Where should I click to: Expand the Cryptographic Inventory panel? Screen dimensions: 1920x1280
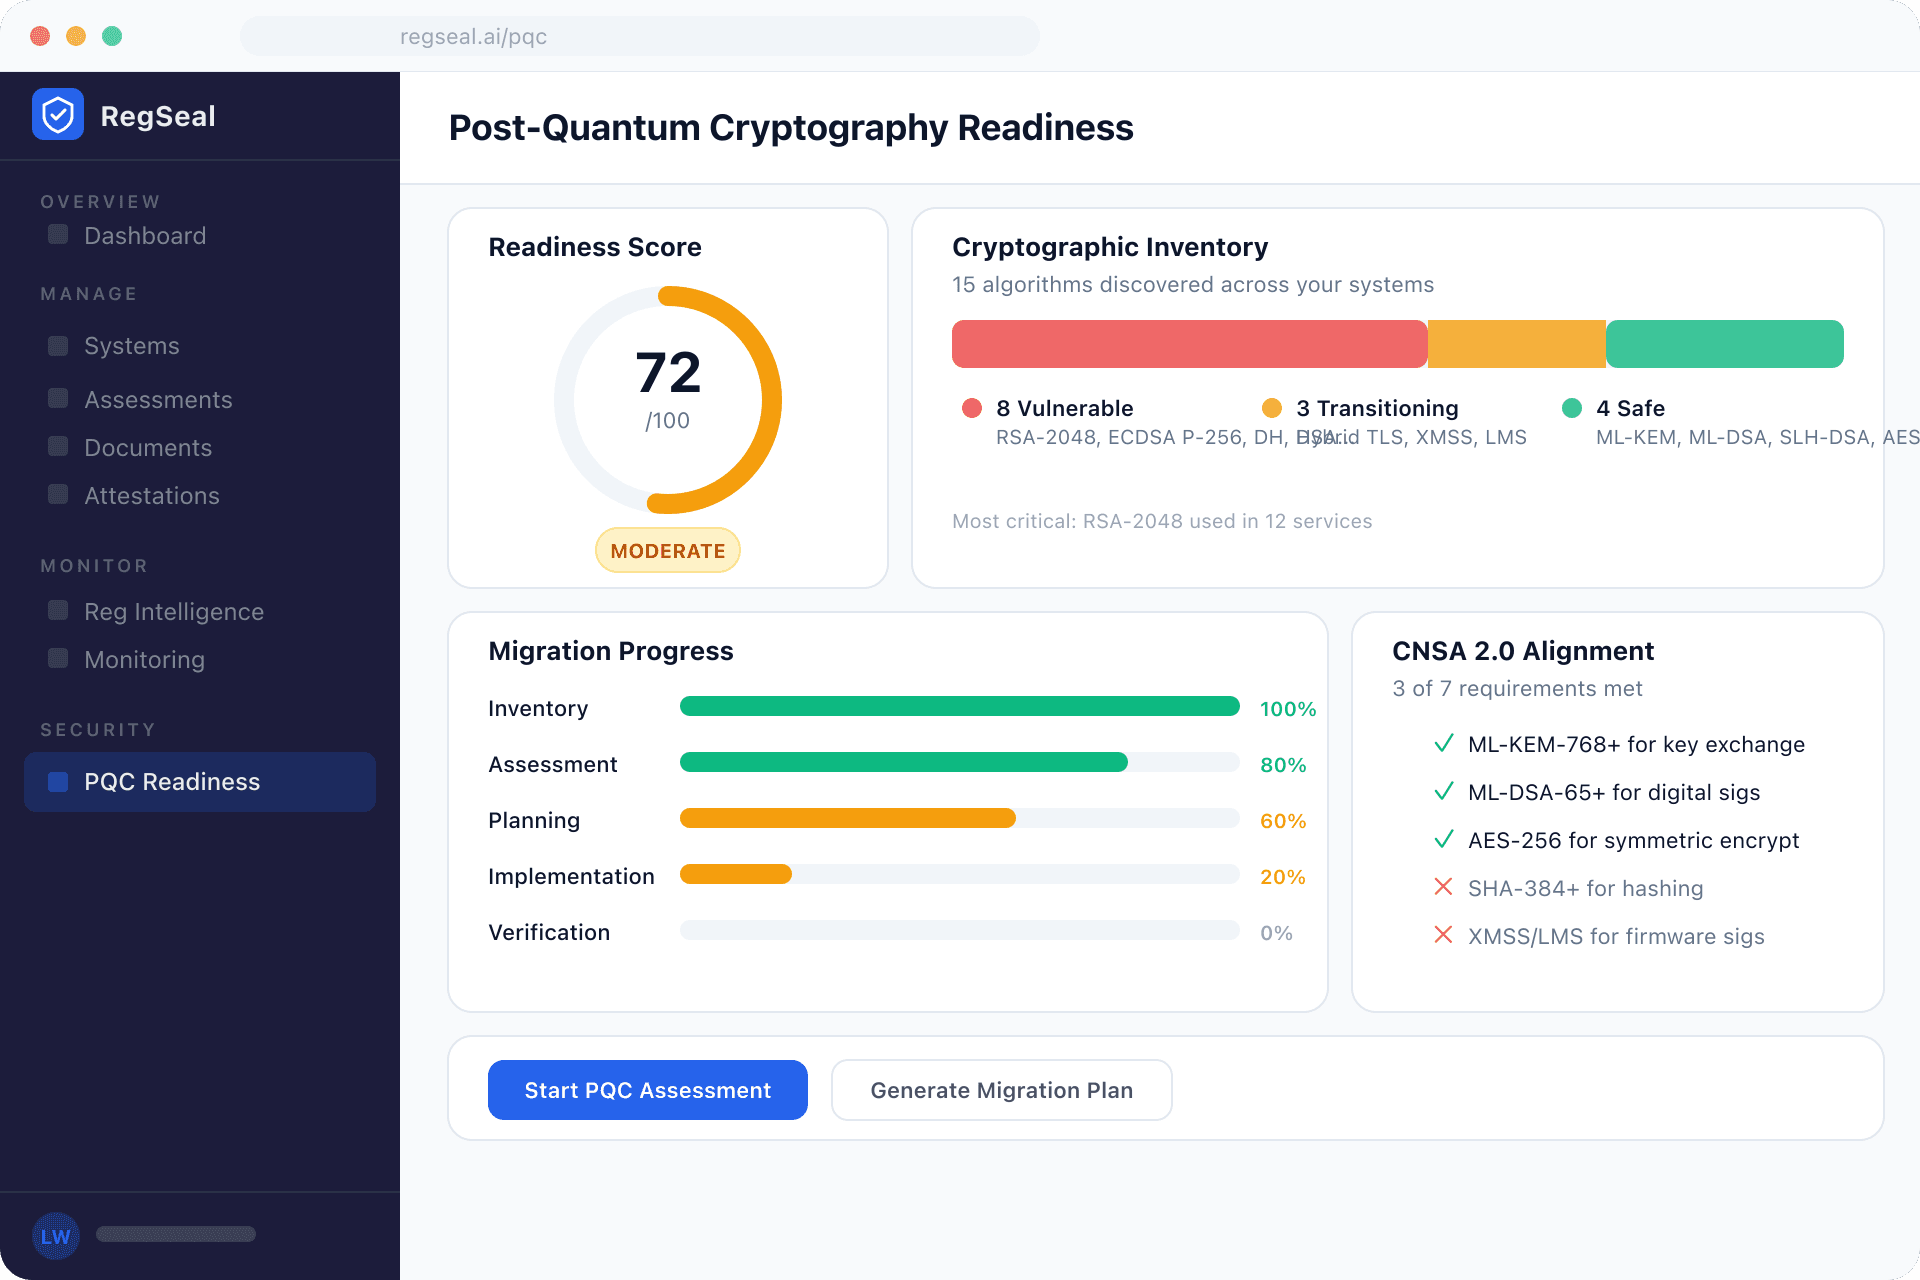tap(1109, 247)
